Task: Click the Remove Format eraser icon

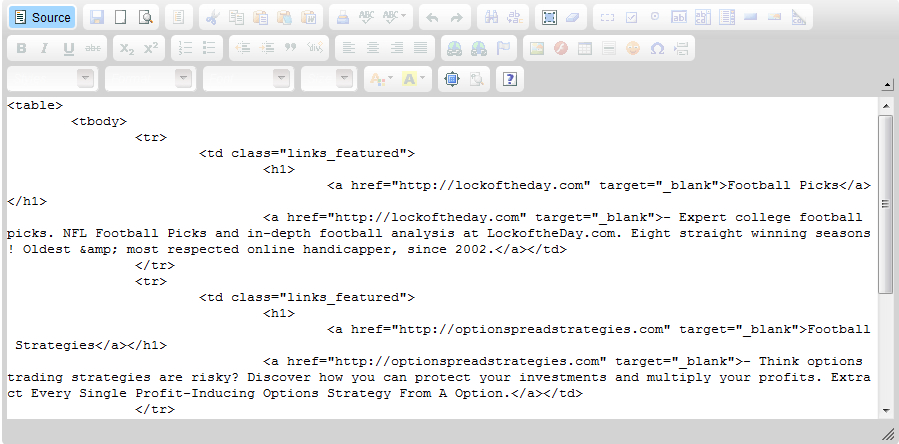Action: pos(573,18)
